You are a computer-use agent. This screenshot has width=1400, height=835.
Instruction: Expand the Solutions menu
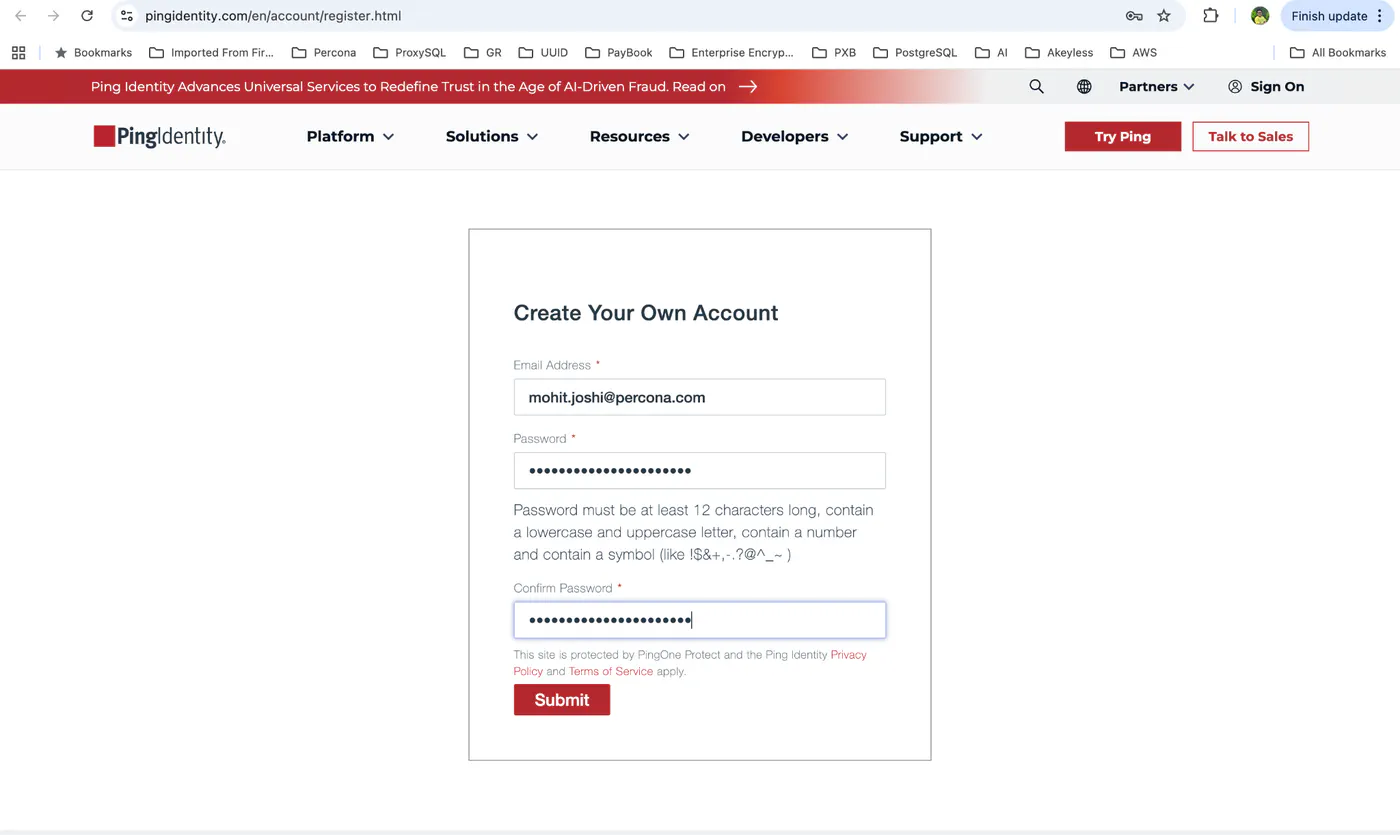(492, 137)
